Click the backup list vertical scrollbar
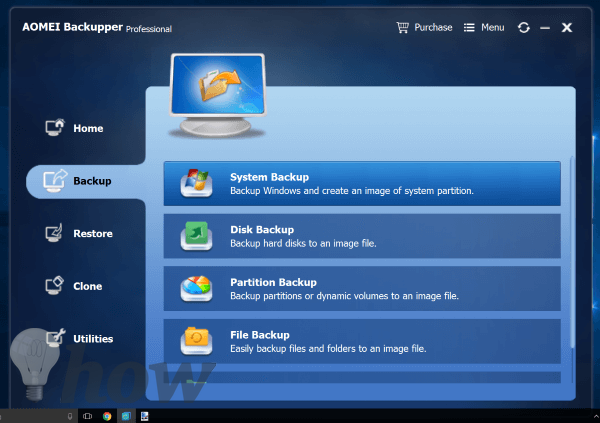 [x=572, y=253]
